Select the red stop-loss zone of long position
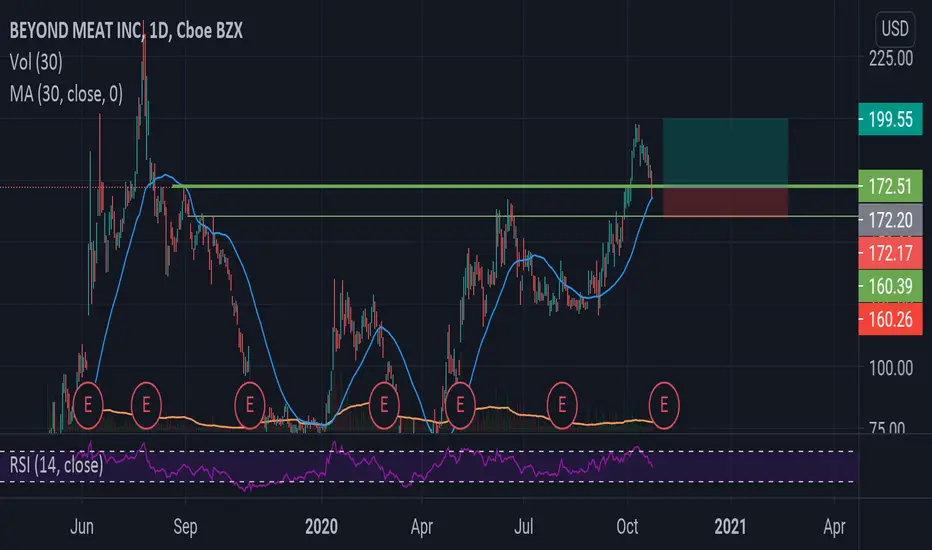Image resolution: width=932 pixels, height=550 pixels. click(x=725, y=202)
